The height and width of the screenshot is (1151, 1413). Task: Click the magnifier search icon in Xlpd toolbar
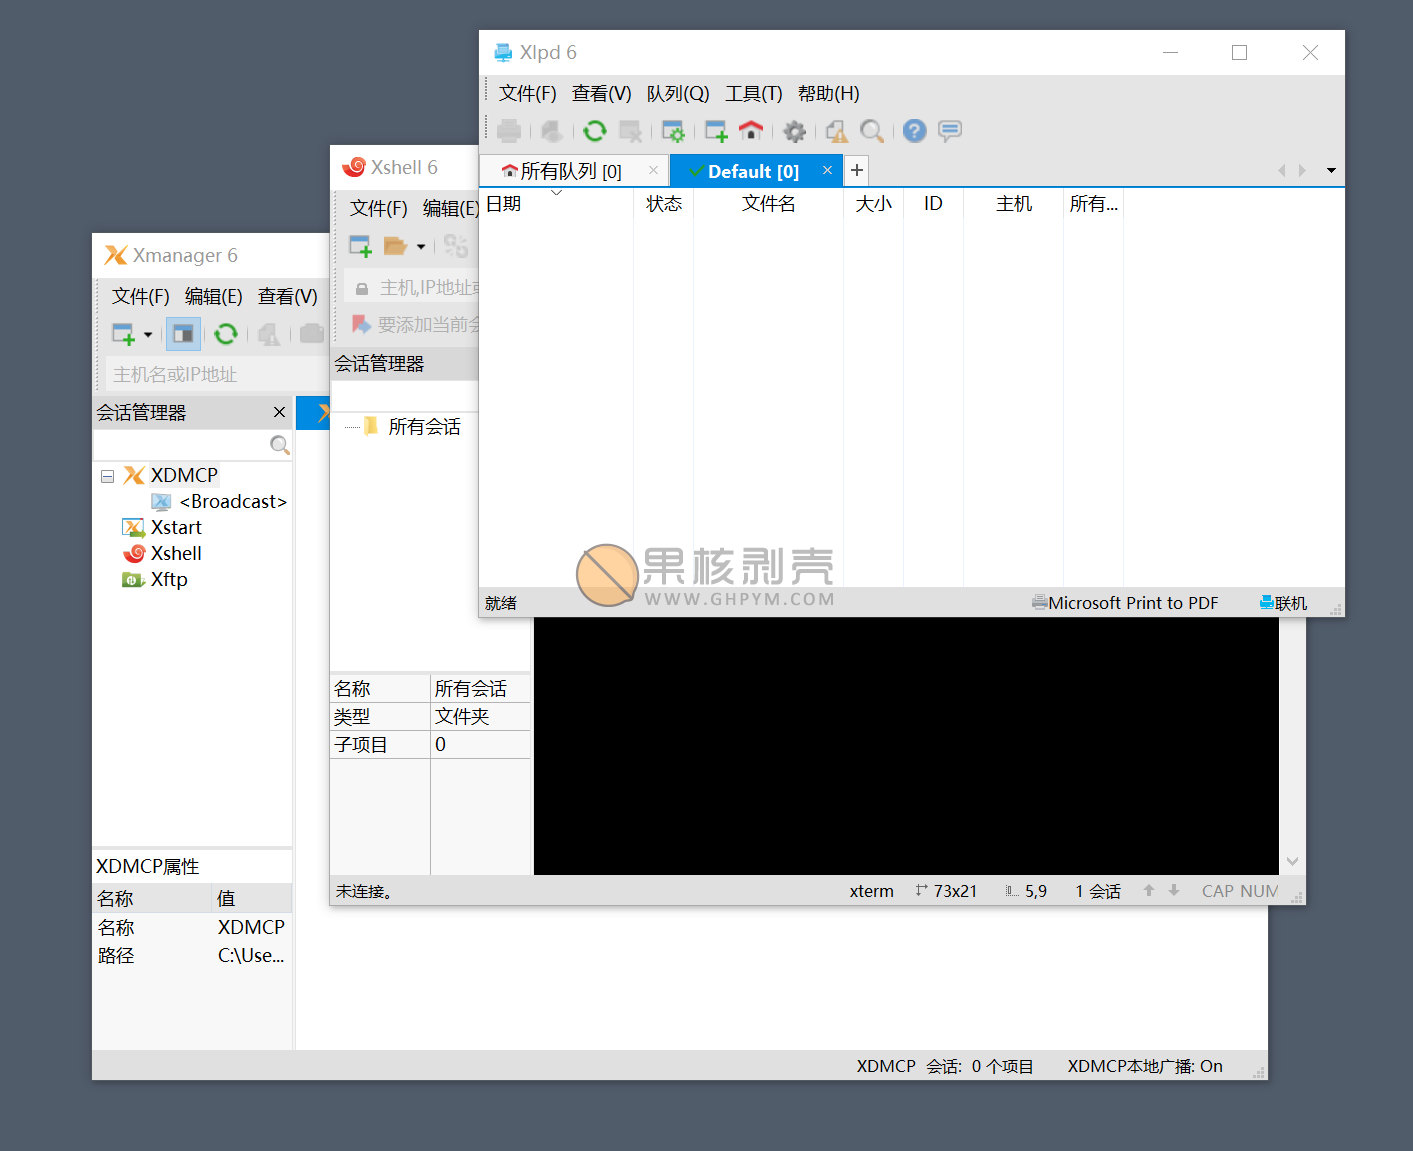[x=872, y=131]
